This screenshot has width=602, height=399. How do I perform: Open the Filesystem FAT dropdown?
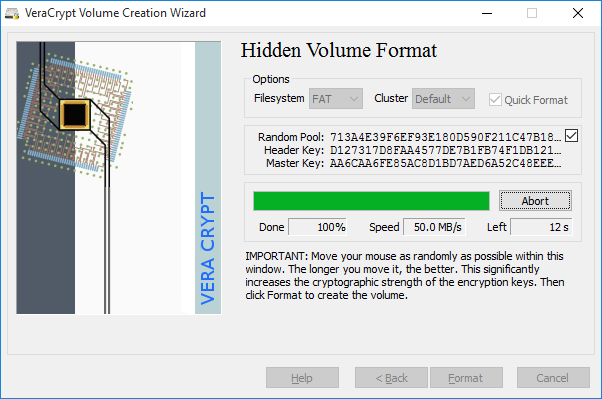336,99
